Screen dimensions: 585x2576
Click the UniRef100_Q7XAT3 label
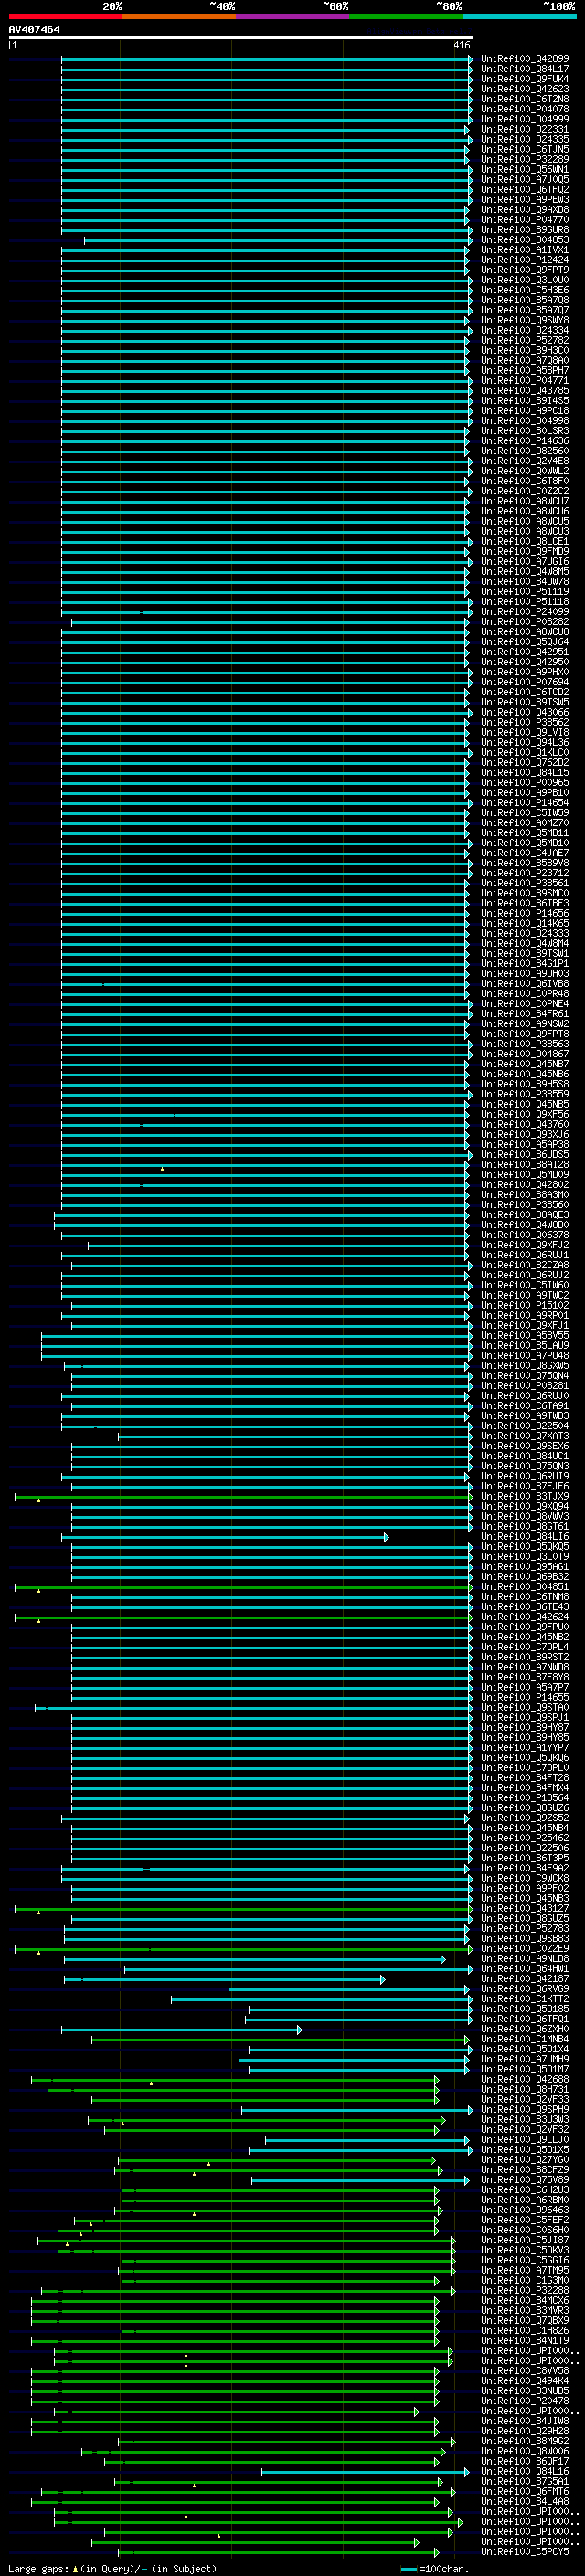point(525,1437)
